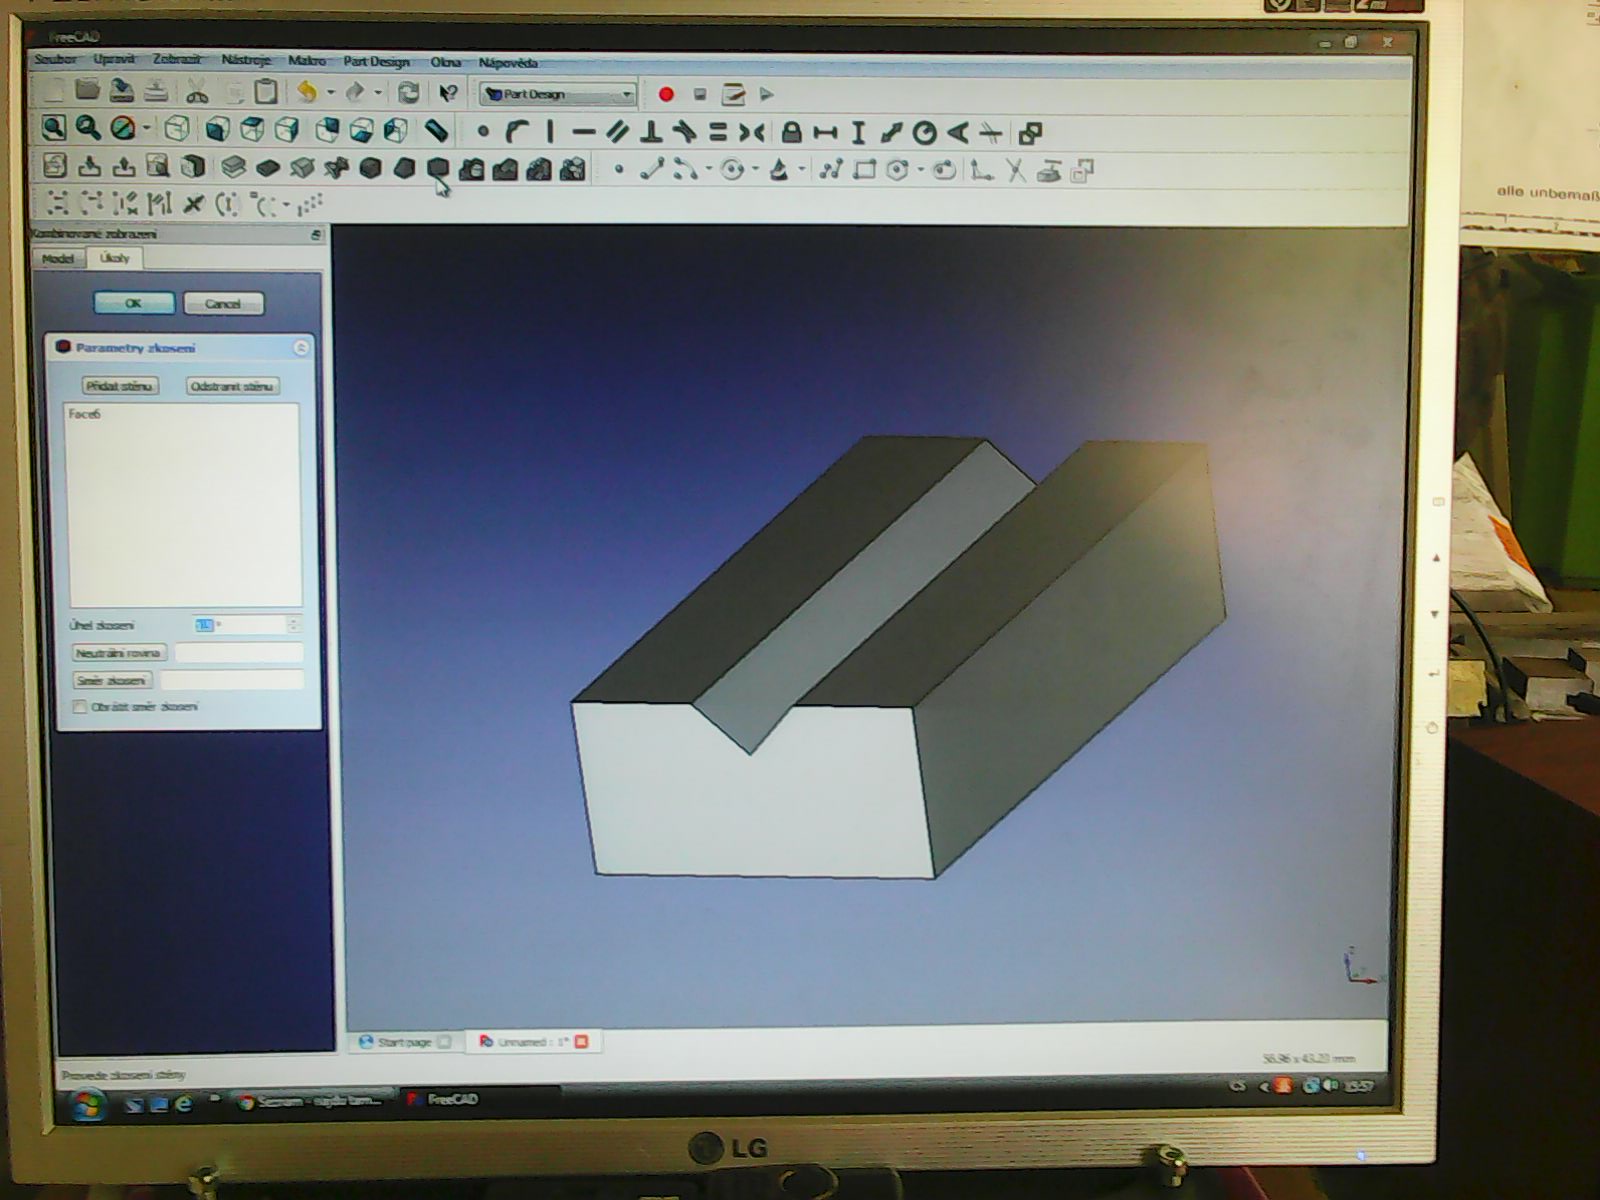The image size is (1600, 1200).
Task: Click the yellow undo arrow icon
Action: [x=306, y=93]
